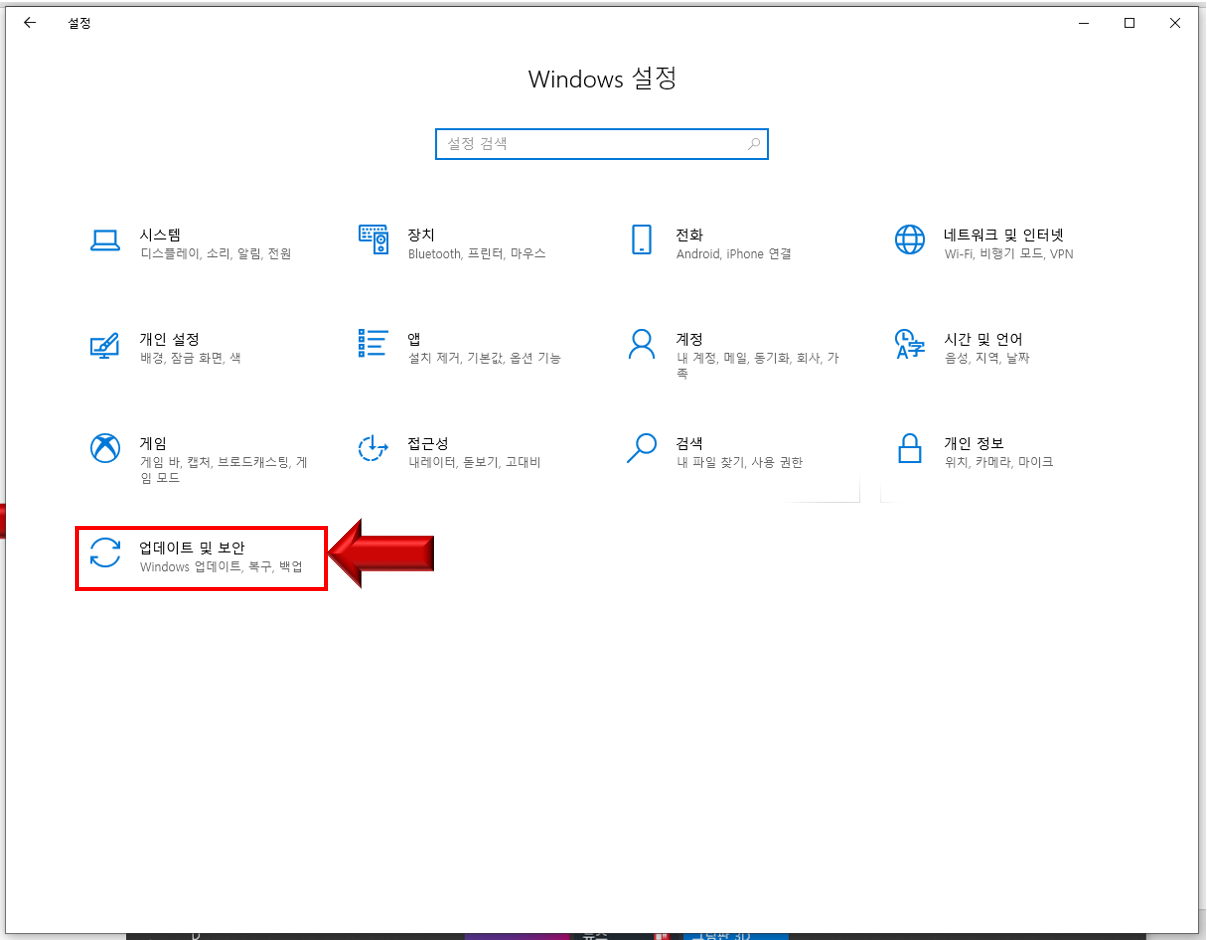The image size is (1207, 940).
Task: Click description '배경, 잠금 화면, 색'
Action: click(x=190, y=358)
